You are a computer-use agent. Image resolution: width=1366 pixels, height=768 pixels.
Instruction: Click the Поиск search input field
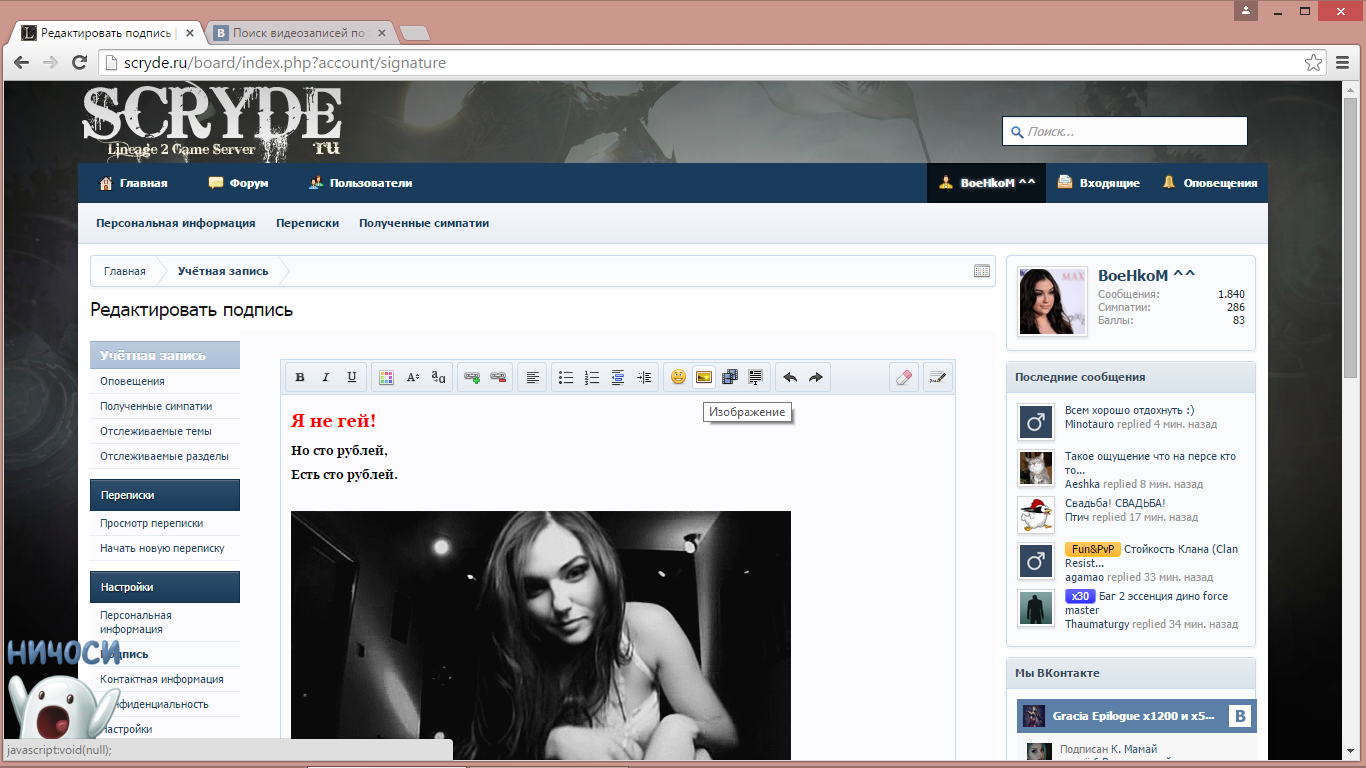tap(1132, 131)
